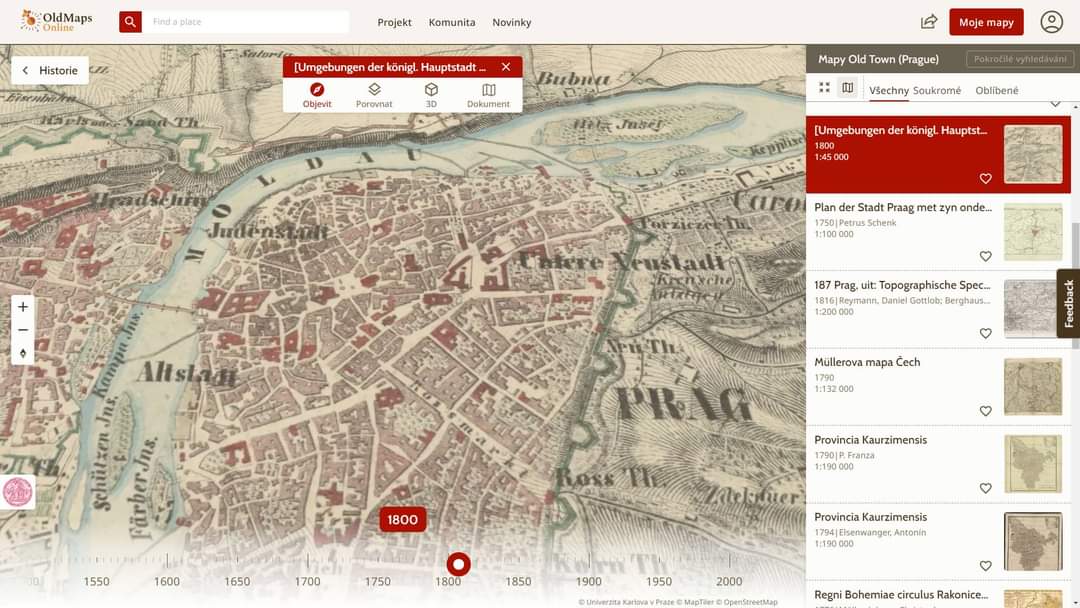Favorite Plan der Stadt Praag map
The height and width of the screenshot is (608, 1080).
tap(986, 256)
